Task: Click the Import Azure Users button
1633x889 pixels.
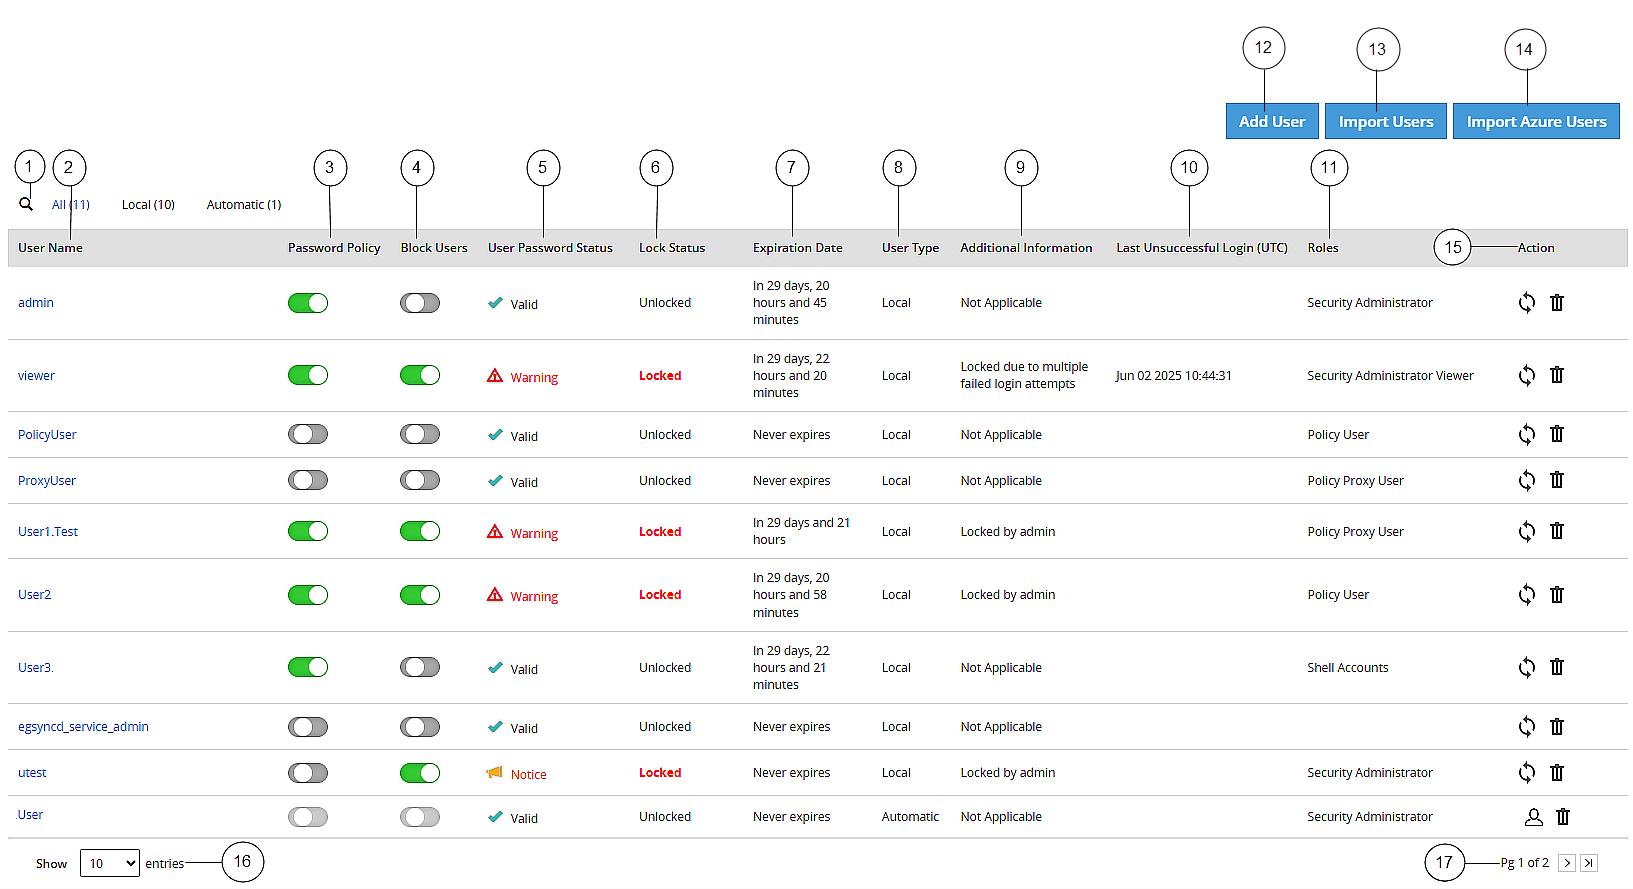Action: point(1536,121)
